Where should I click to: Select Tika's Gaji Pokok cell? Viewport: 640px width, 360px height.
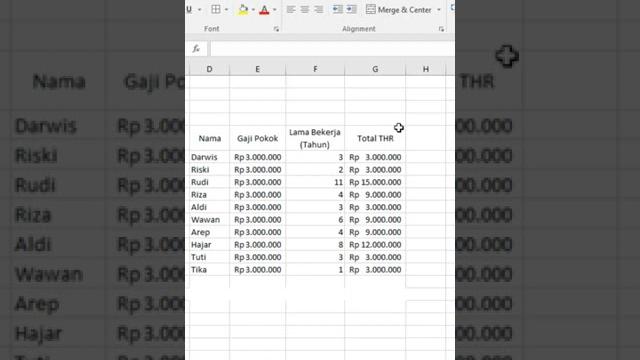[x=258, y=270]
